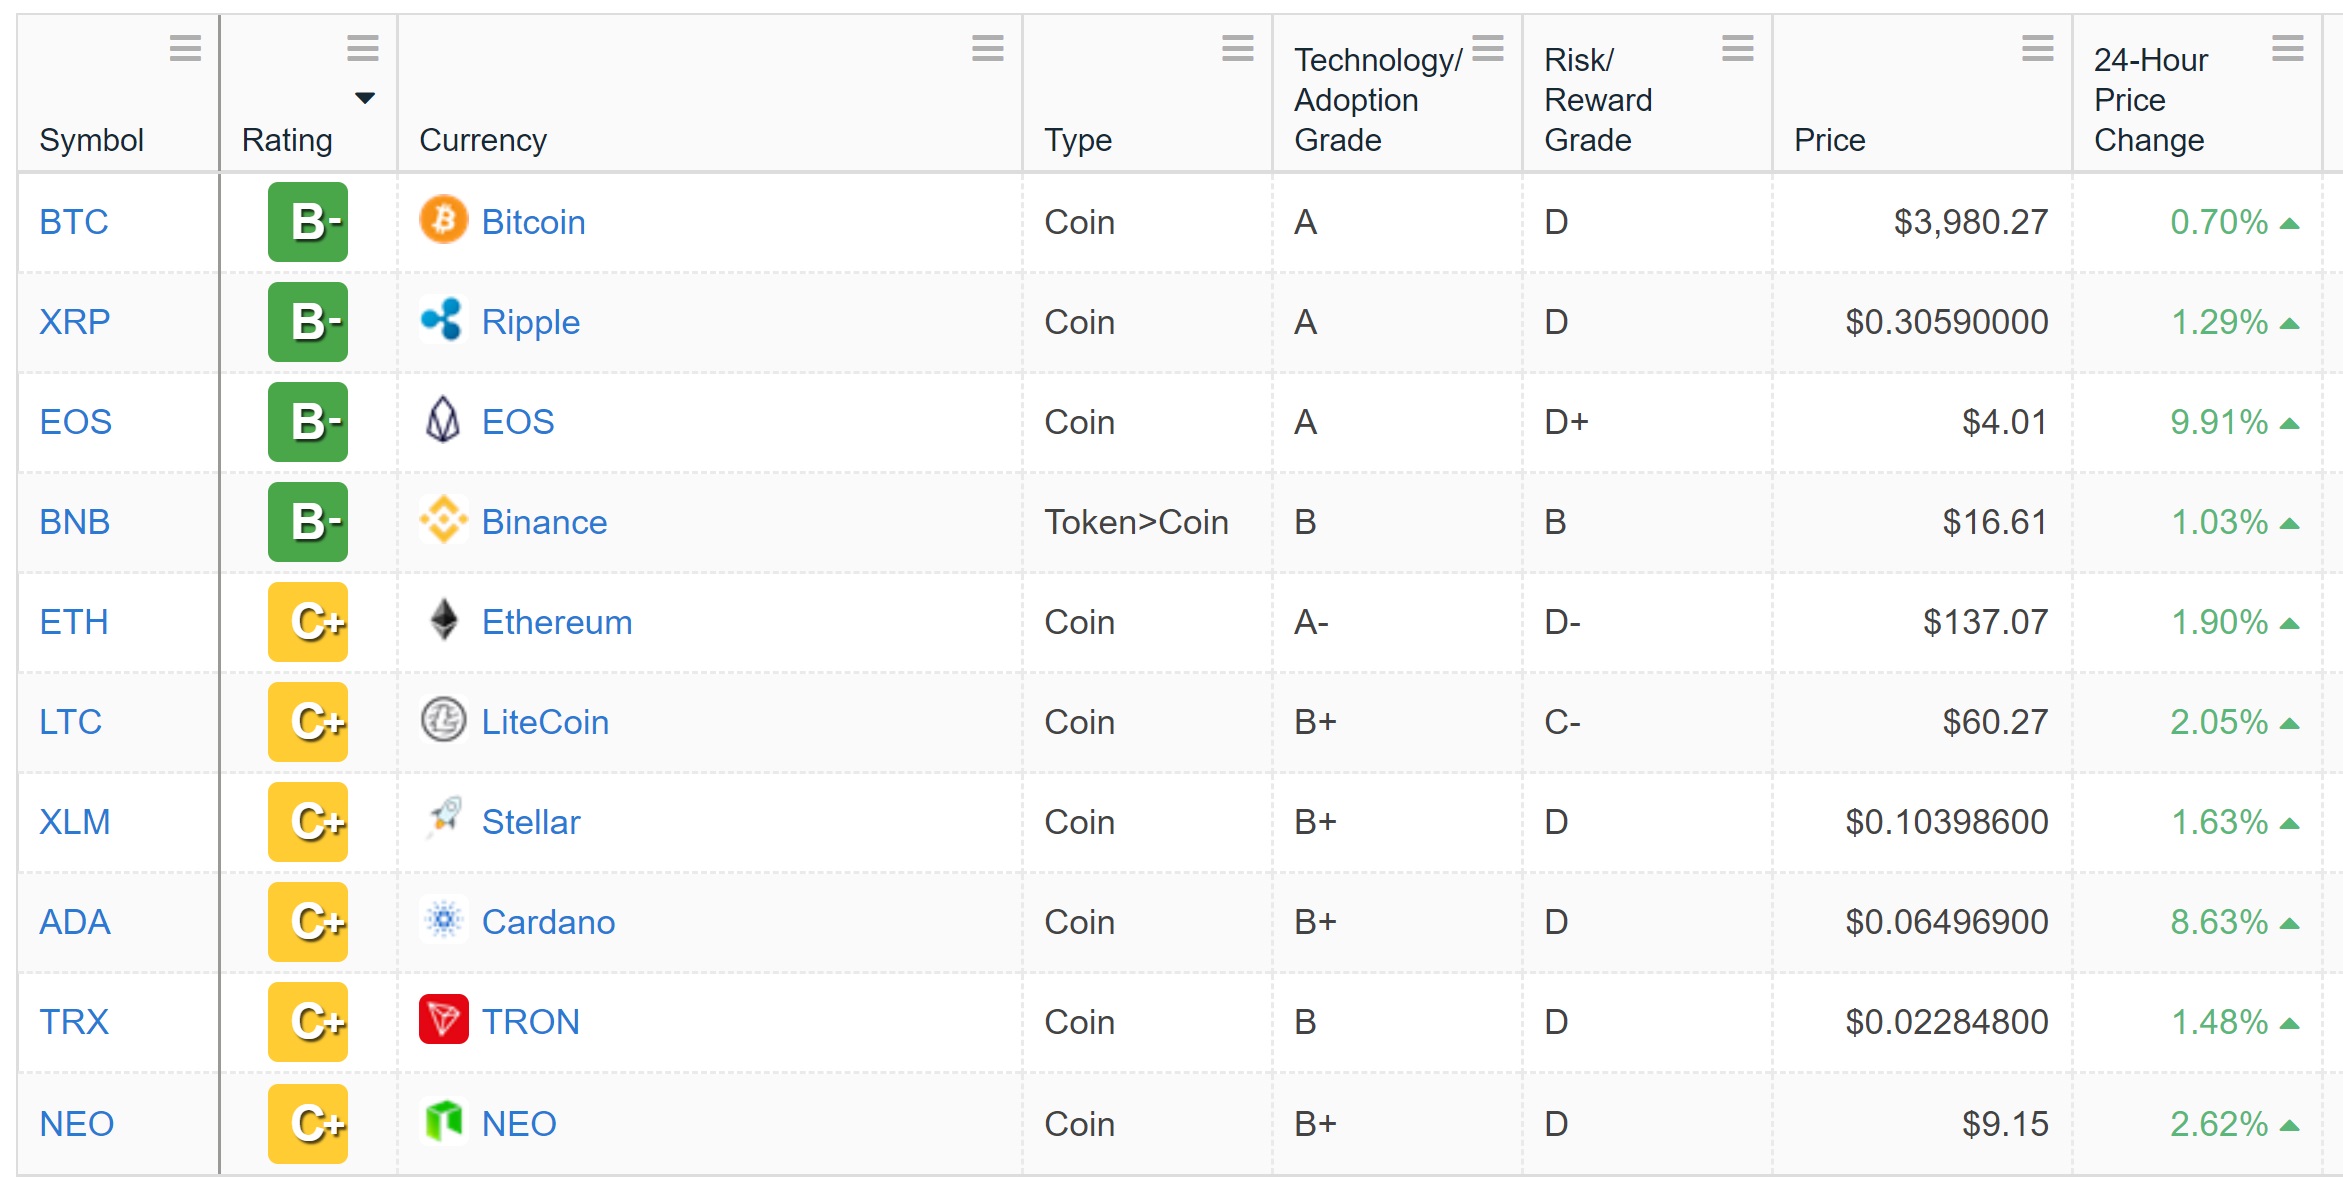Click Ethereum's yellow C+ rating badge
Image resolution: width=2343 pixels, height=1191 pixels.
pyautogui.click(x=308, y=622)
